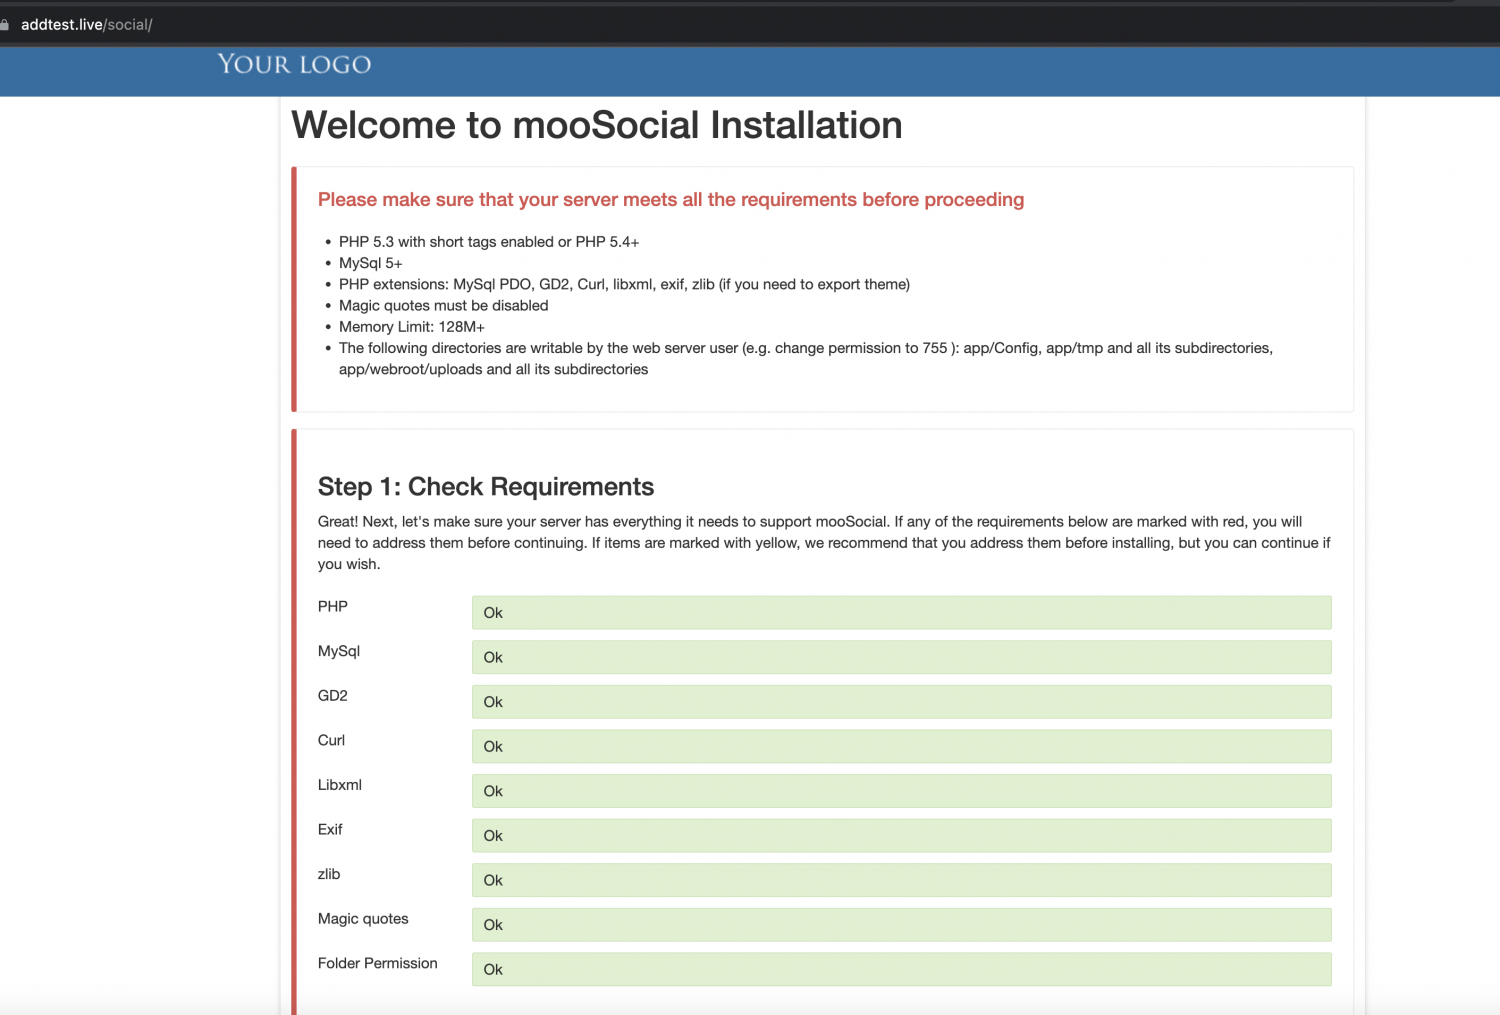The height and width of the screenshot is (1015, 1500).
Task: Click the Memory Limit: 128M+ line
Action: point(412,327)
